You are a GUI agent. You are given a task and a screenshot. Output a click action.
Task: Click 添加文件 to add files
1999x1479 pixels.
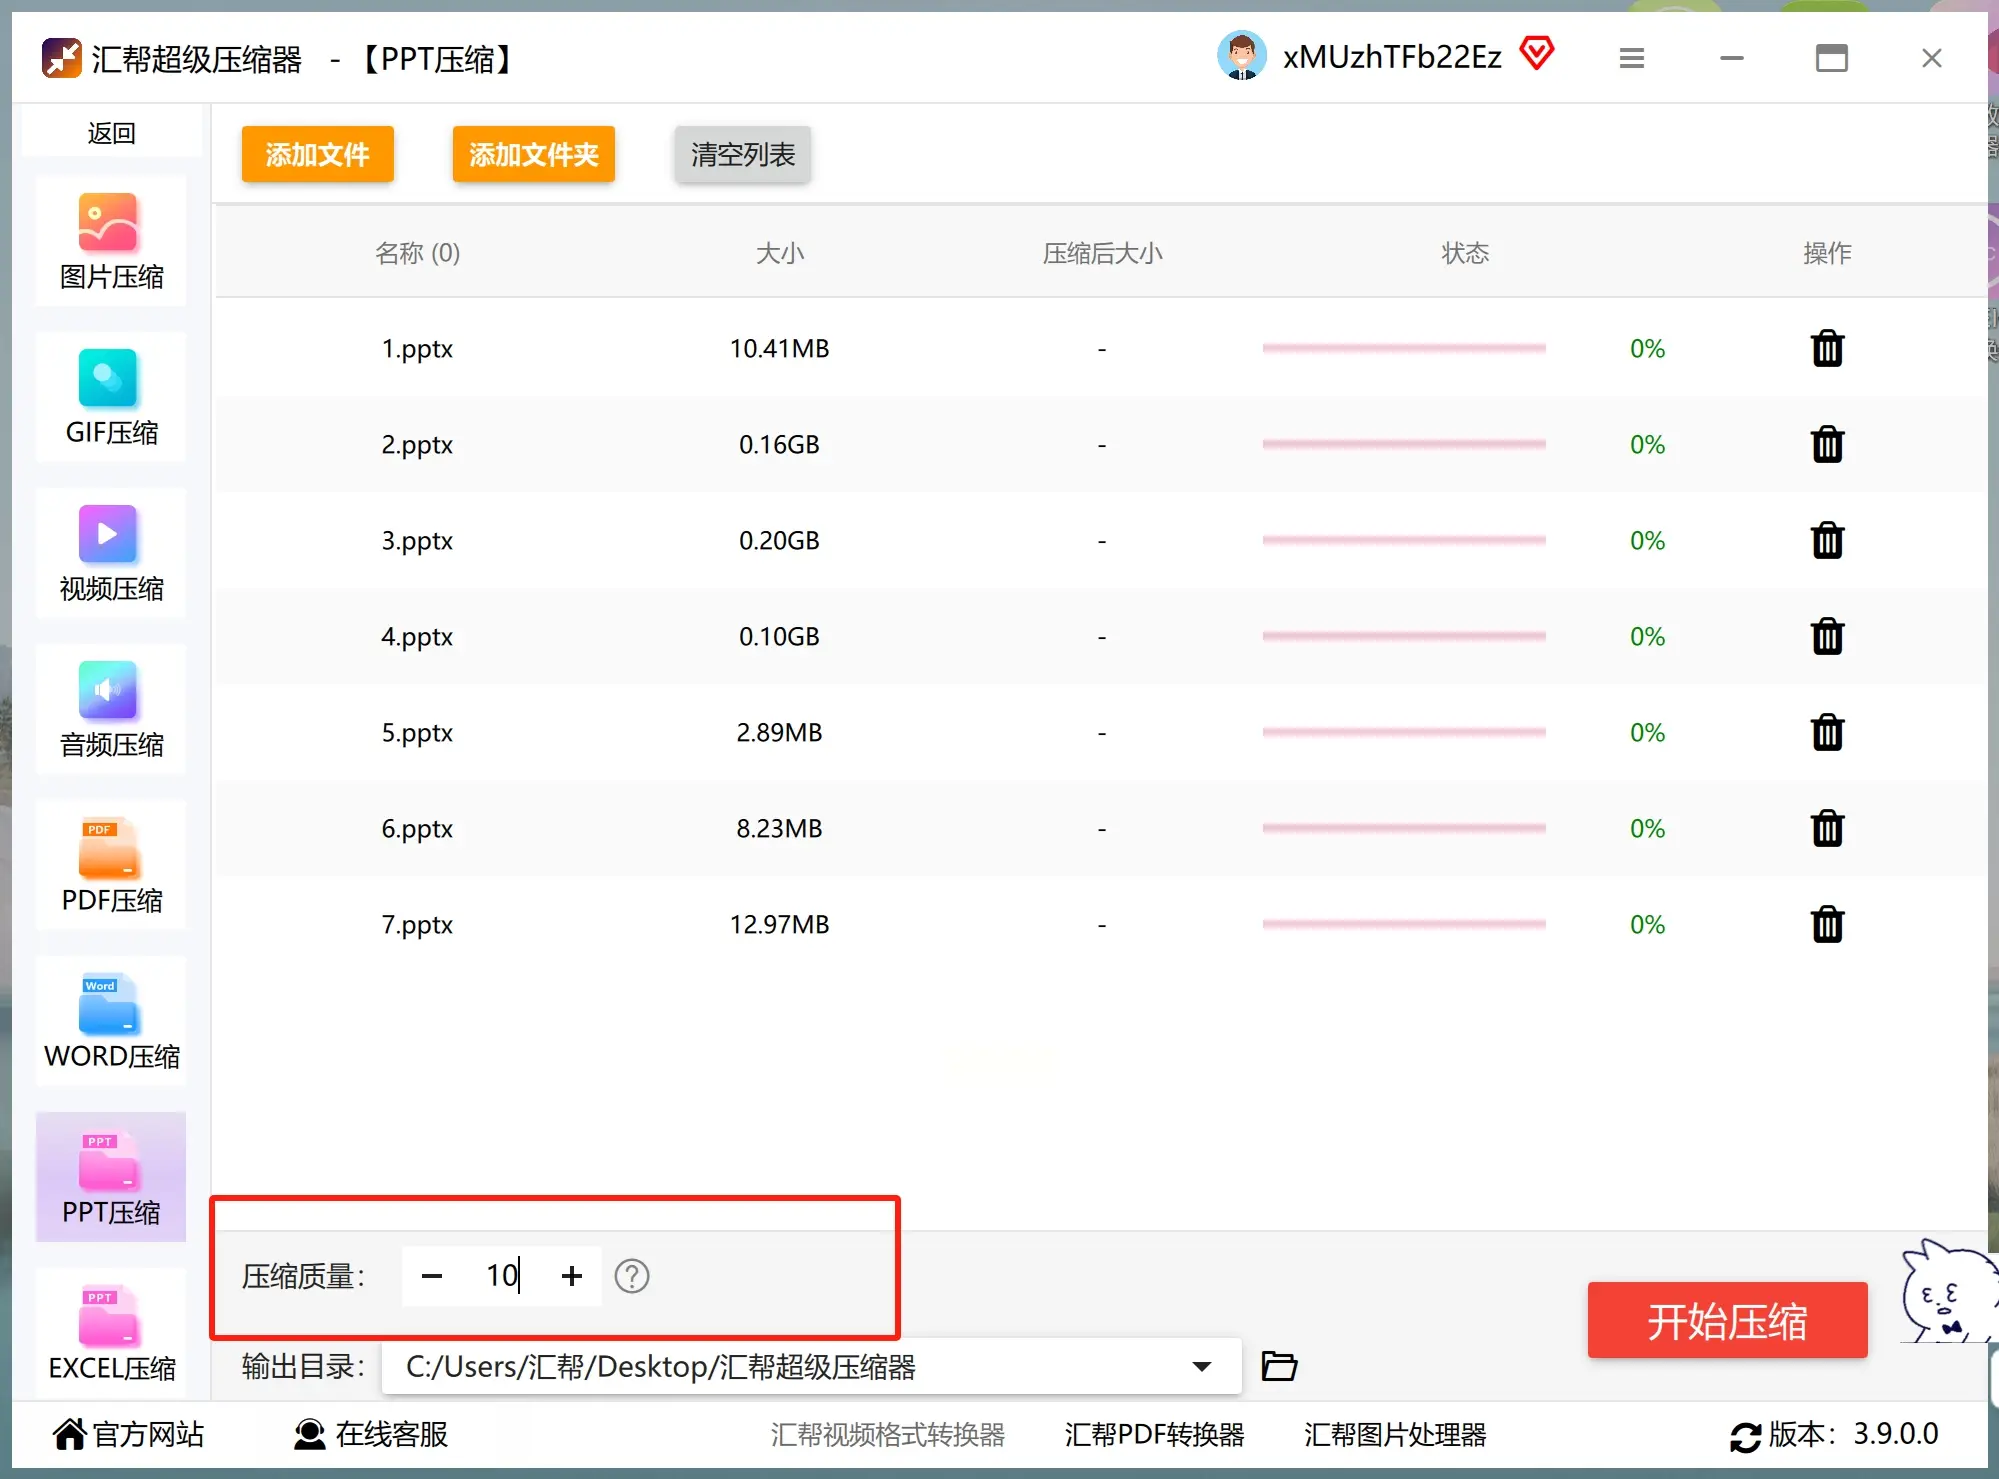click(317, 154)
